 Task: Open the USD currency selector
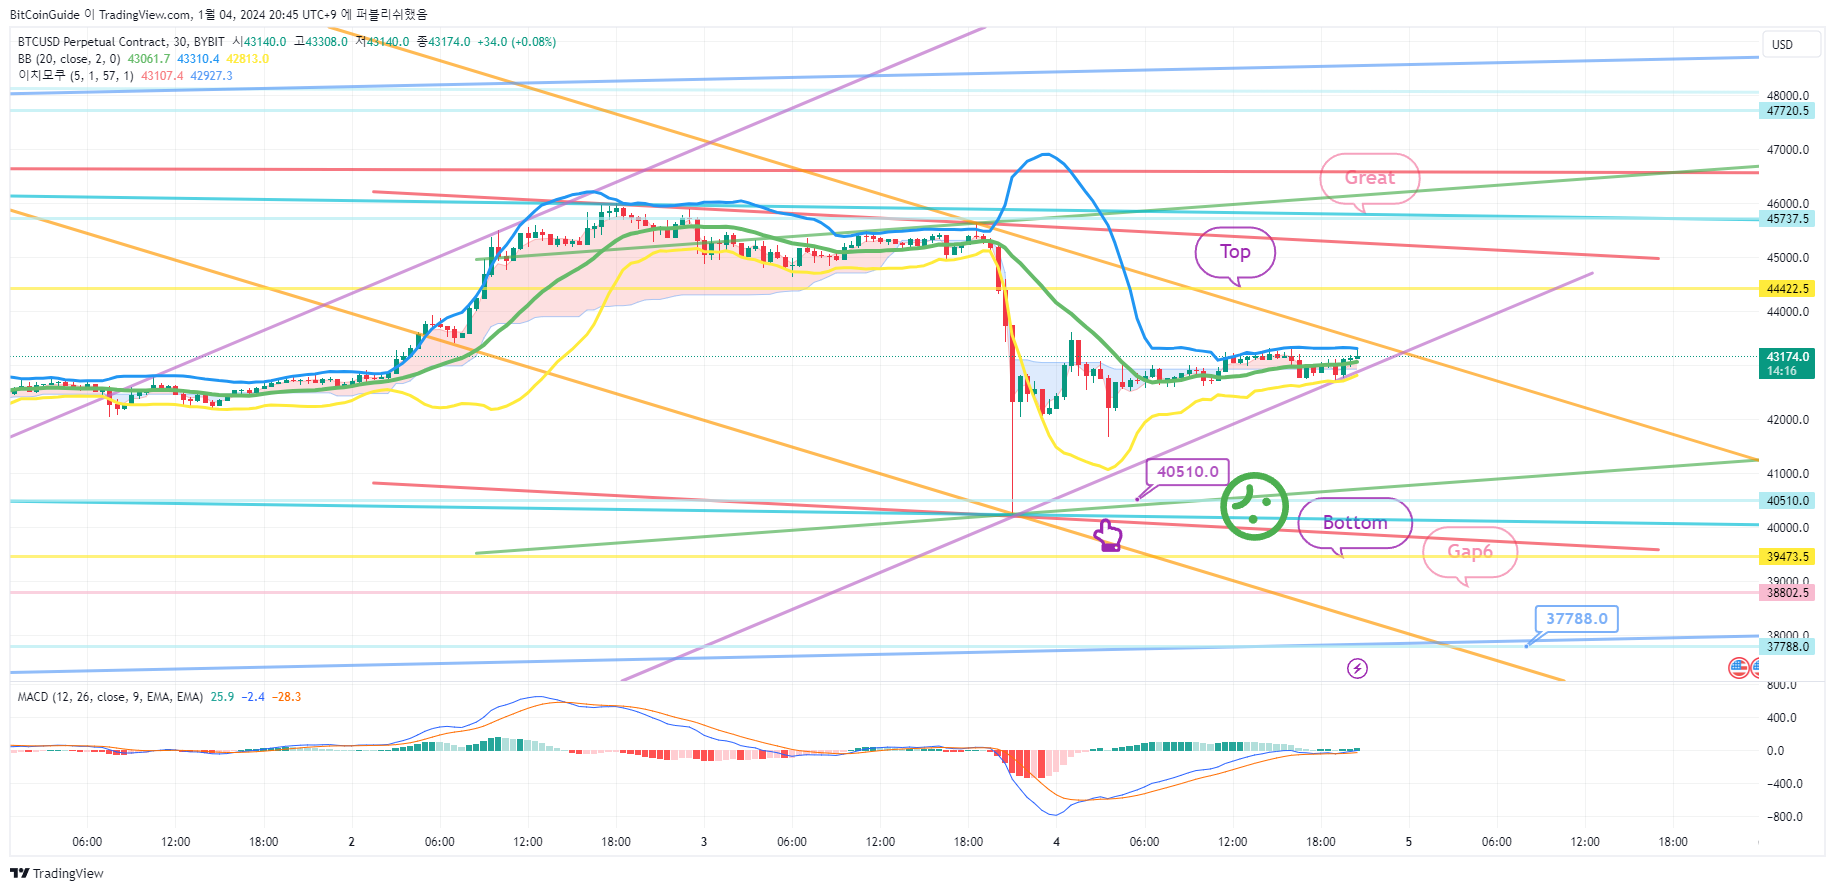point(1789,44)
